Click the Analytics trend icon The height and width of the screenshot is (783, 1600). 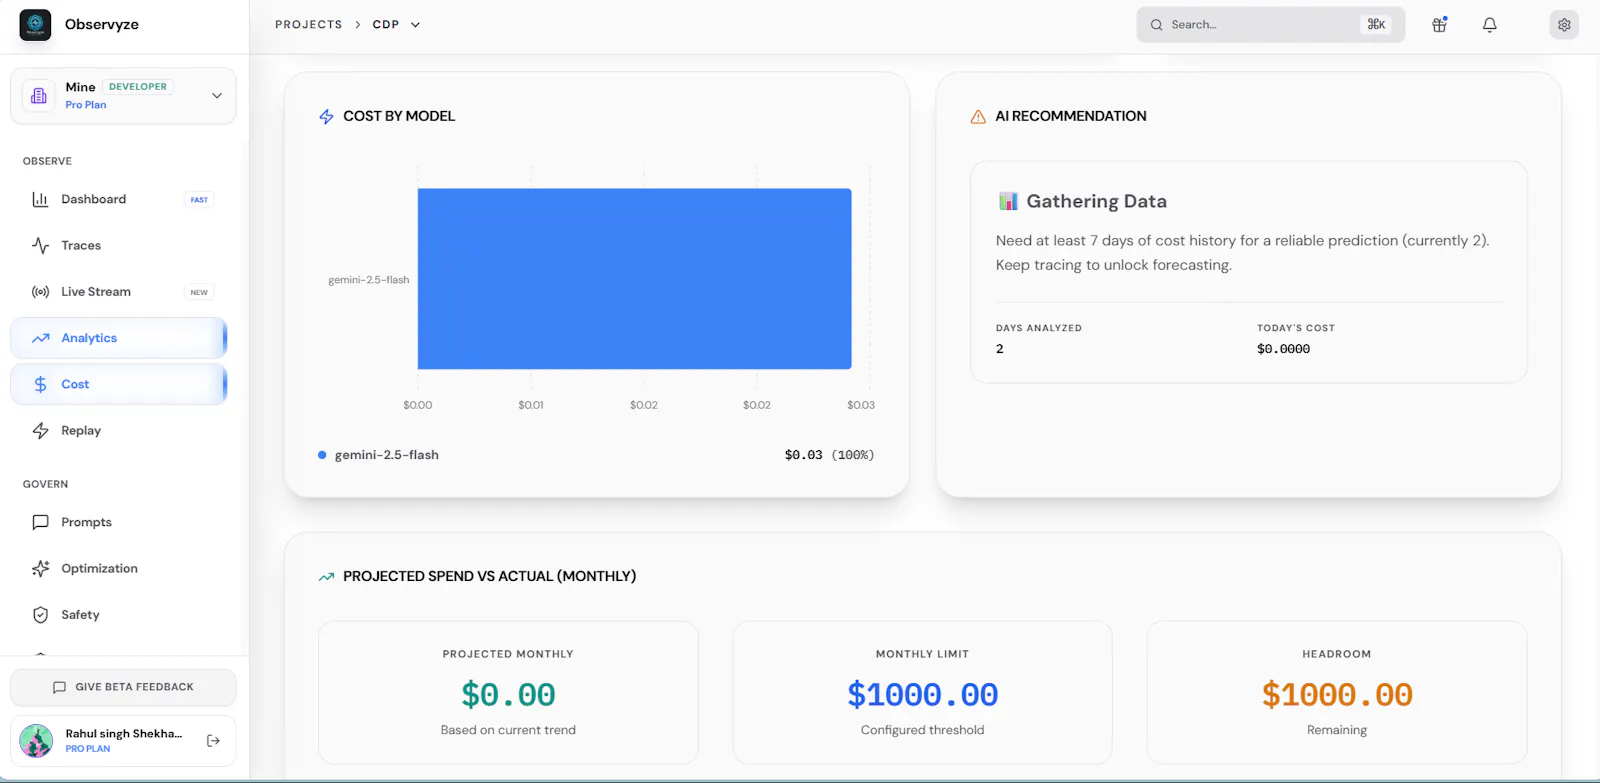coord(40,338)
